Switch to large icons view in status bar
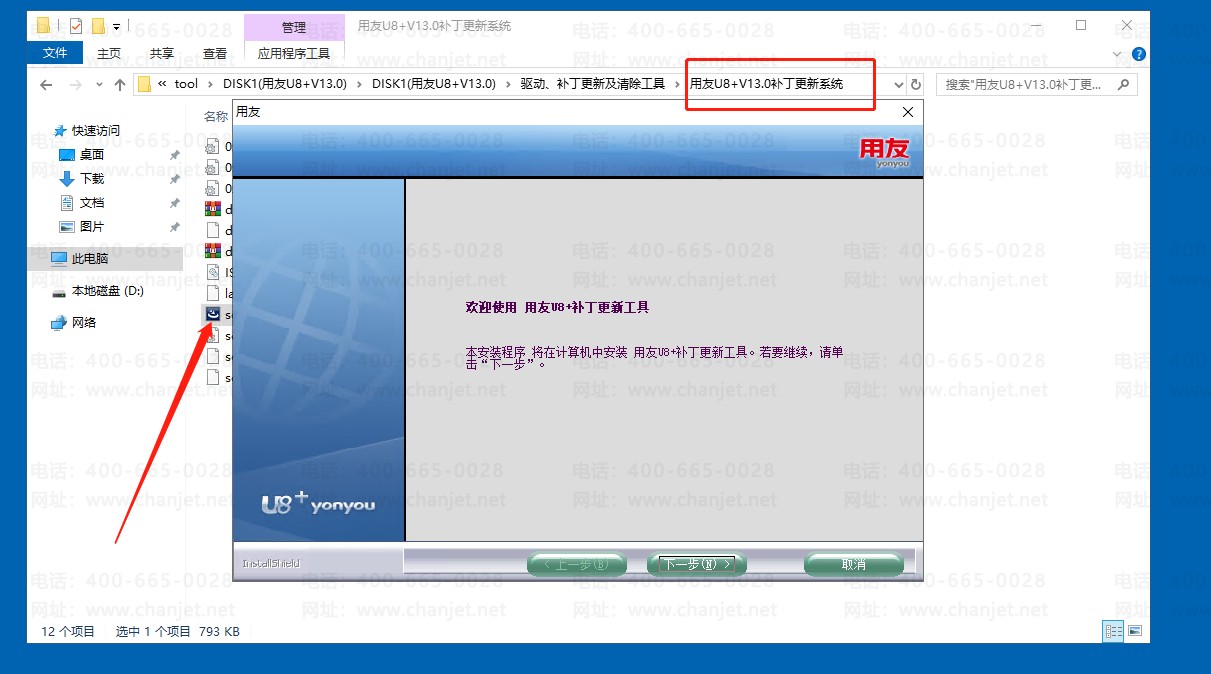This screenshot has width=1211, height=674. (1134, 631)
